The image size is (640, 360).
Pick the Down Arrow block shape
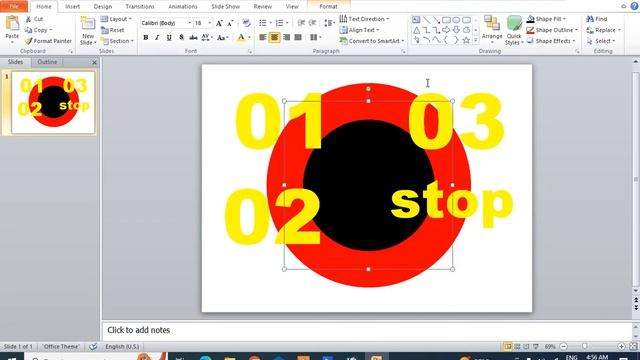[456, 30]
